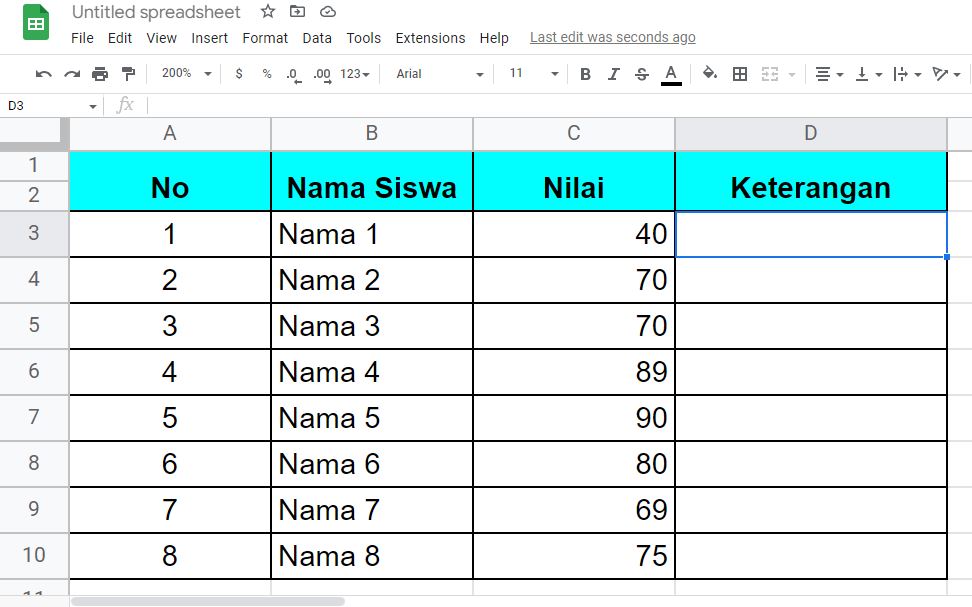
Task: Toggle italic formatting
Action: [613, 74]
